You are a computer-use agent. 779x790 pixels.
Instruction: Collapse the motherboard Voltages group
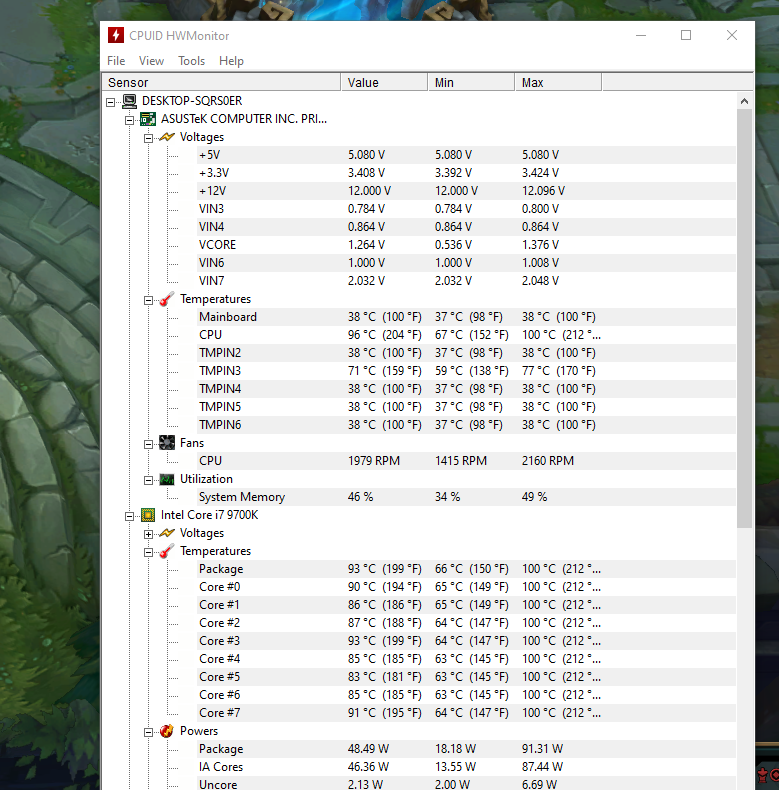[148, 139]
